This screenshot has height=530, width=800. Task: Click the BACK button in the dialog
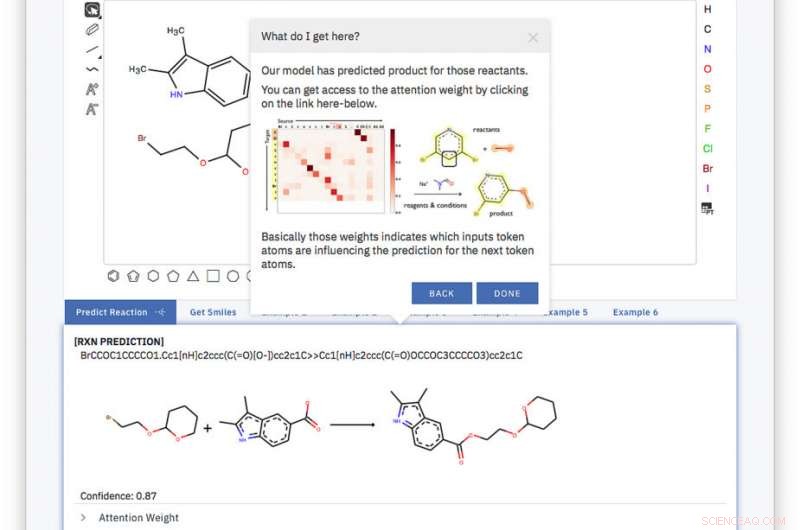tap(441, 293)
